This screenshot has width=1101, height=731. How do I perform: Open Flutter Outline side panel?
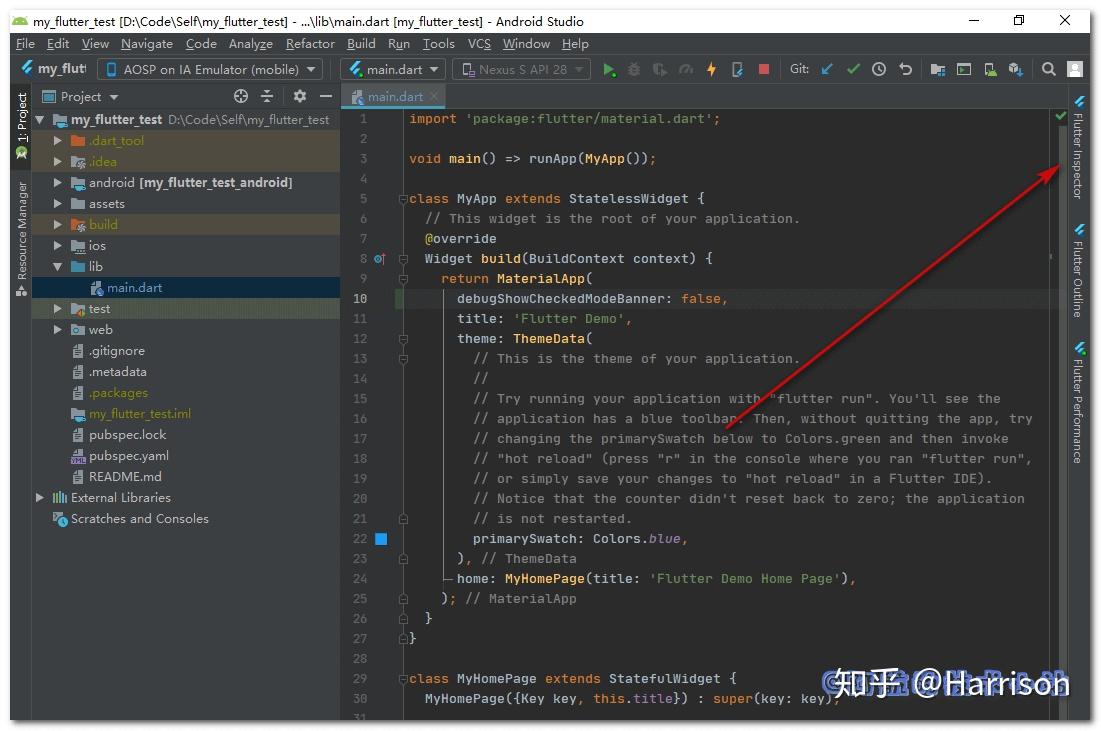1078,271
